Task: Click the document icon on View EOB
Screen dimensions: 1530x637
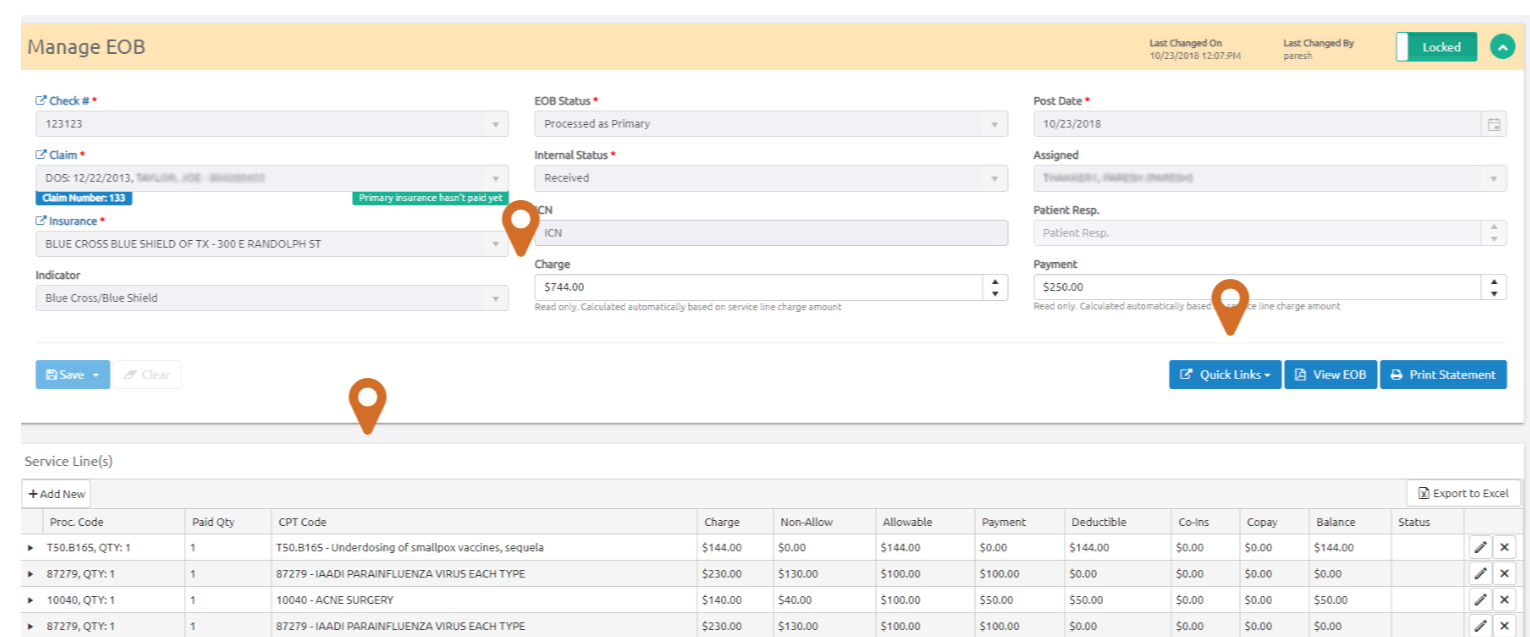Action: point(1298,374)
